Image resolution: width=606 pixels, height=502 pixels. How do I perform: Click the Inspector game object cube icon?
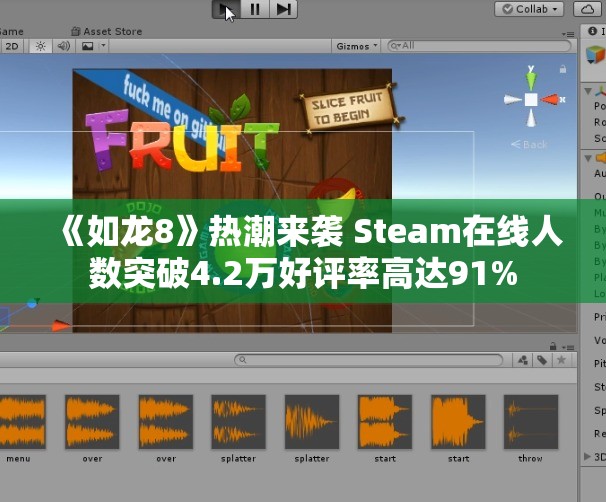[596, 55]
